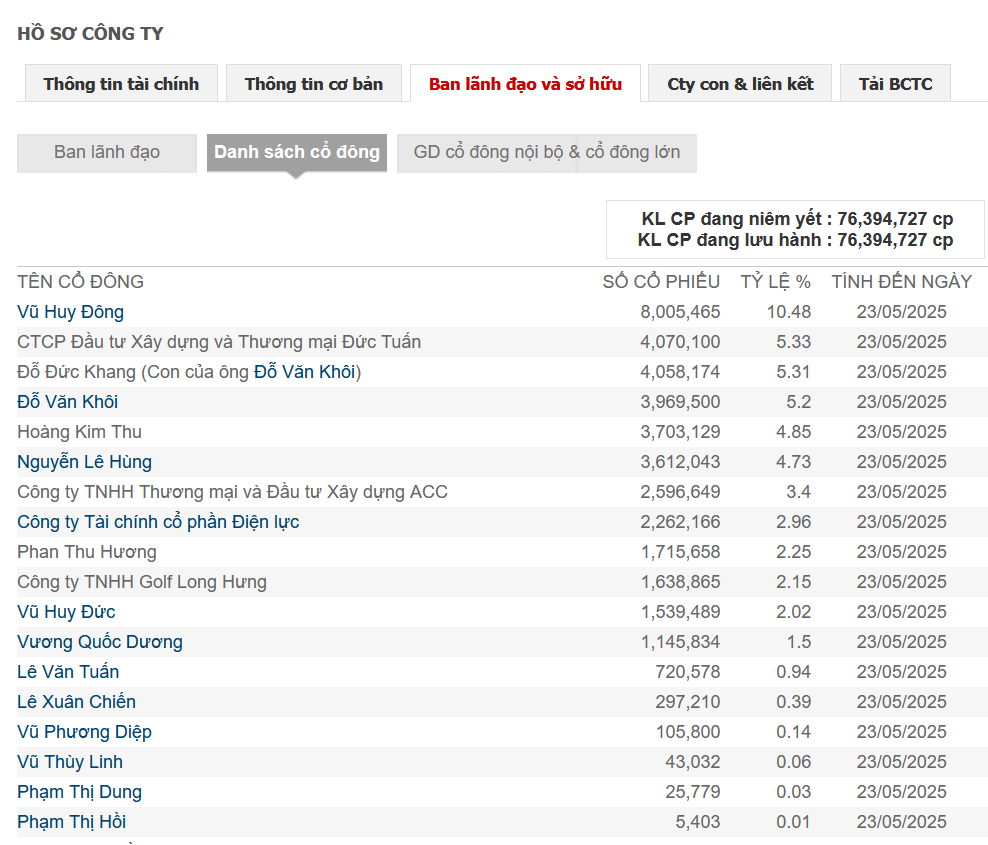Screen dimensions: 988x845
Task: Open the Phạm Thị Hồi link
Action: click(72, 822)
